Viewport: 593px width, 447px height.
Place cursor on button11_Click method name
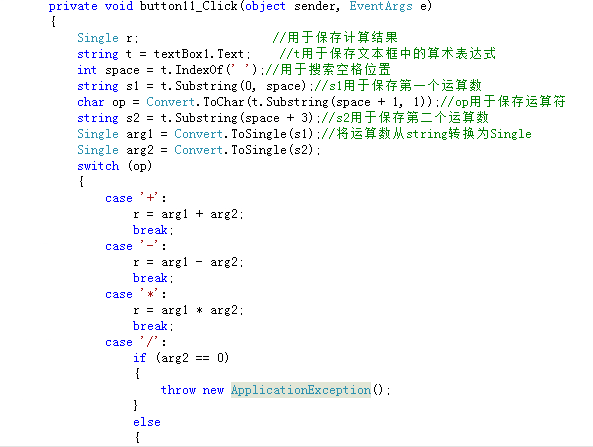coord(189,6)
